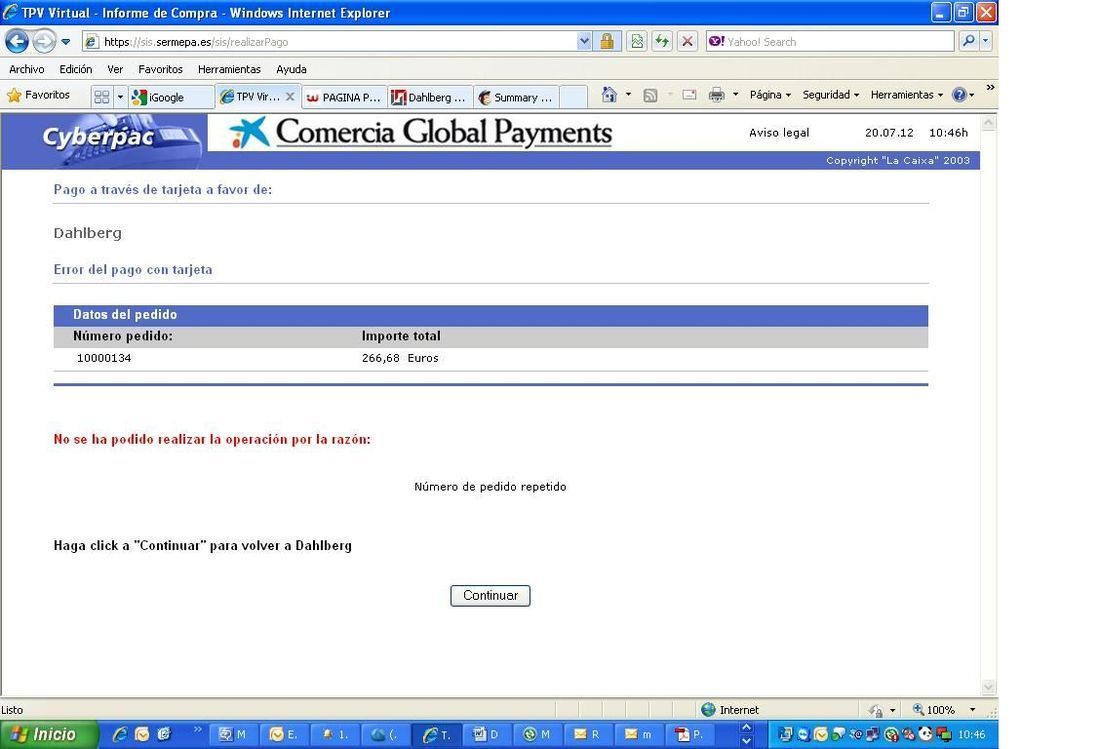The width and height of the screenshot is (1100, 749).
Task: Show more toolbar commands chevron
Action: [990, 88]
